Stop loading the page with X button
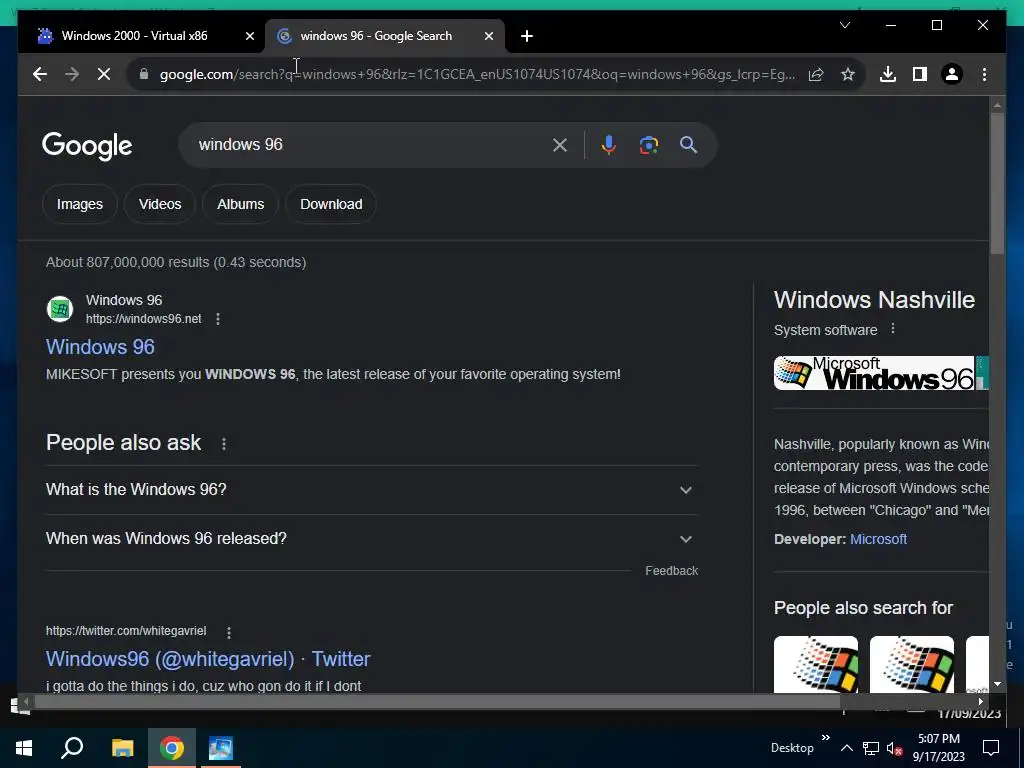 (104, 74)
